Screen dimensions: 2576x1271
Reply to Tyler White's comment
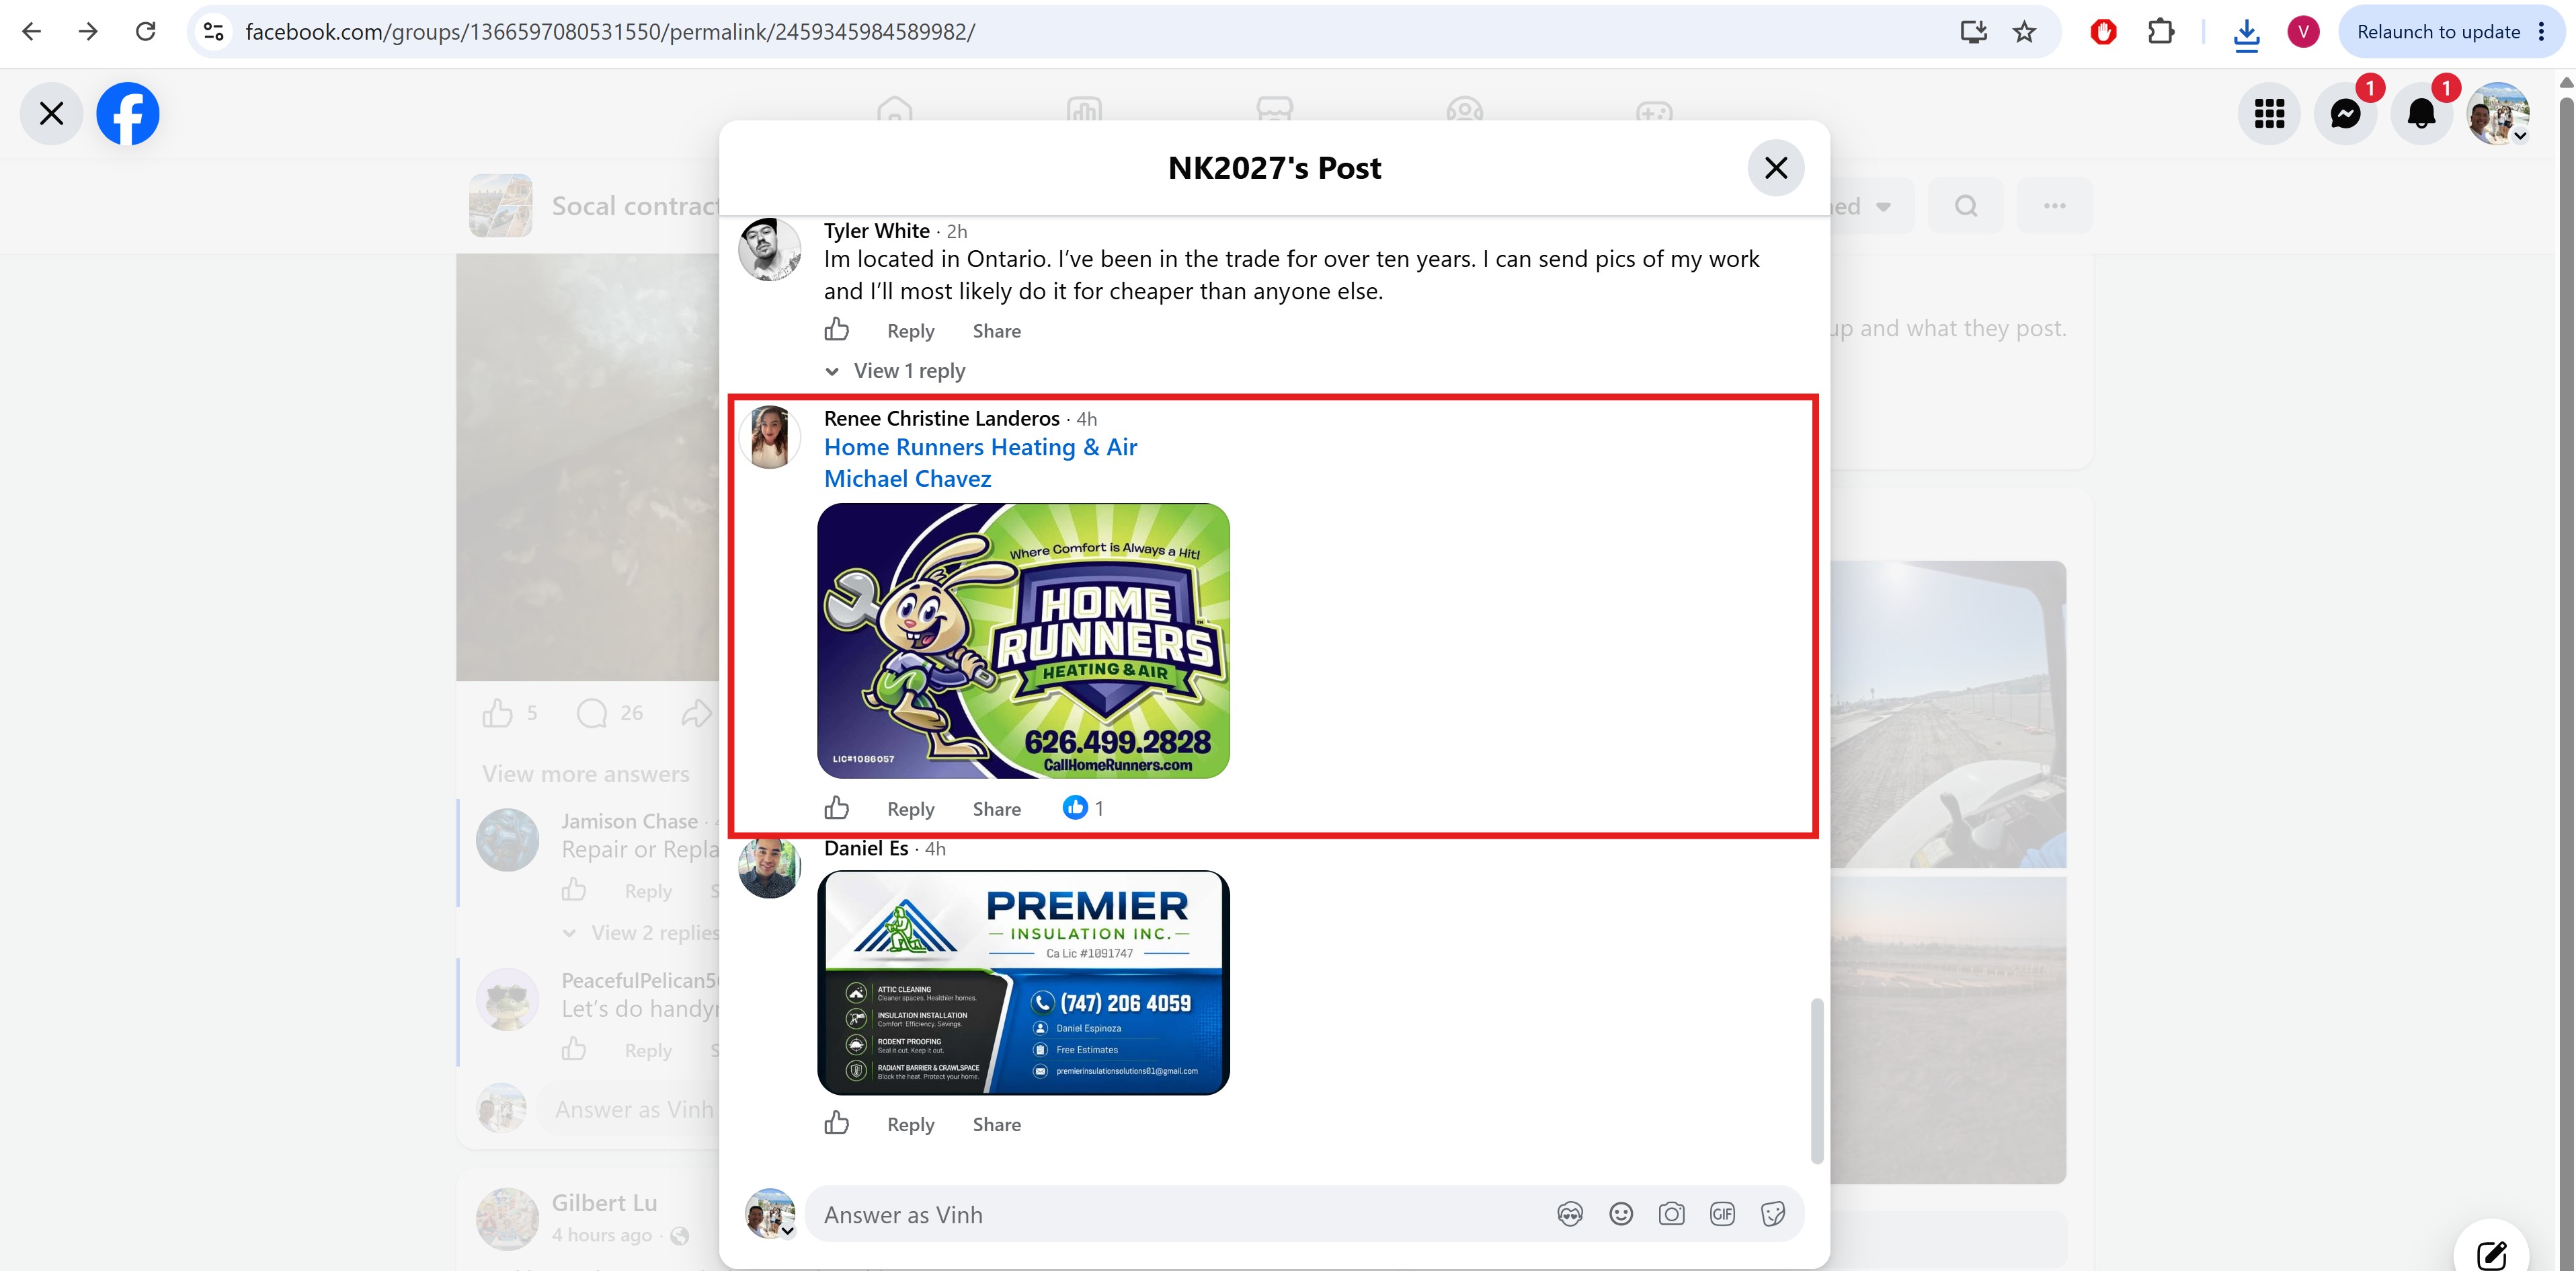pos(910,331)
